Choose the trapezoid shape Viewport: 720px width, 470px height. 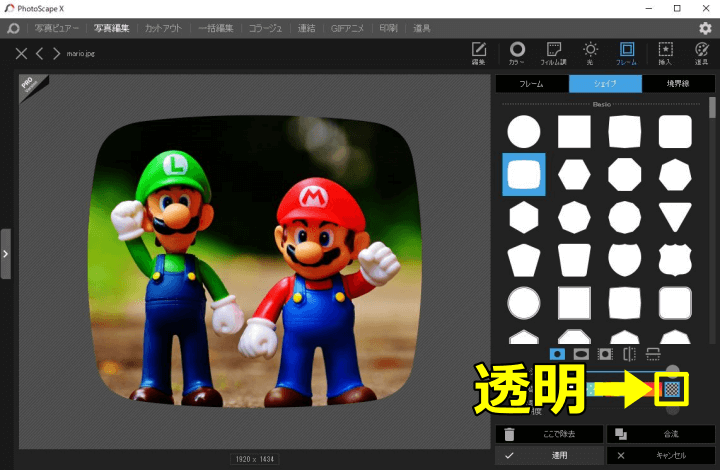574,260
